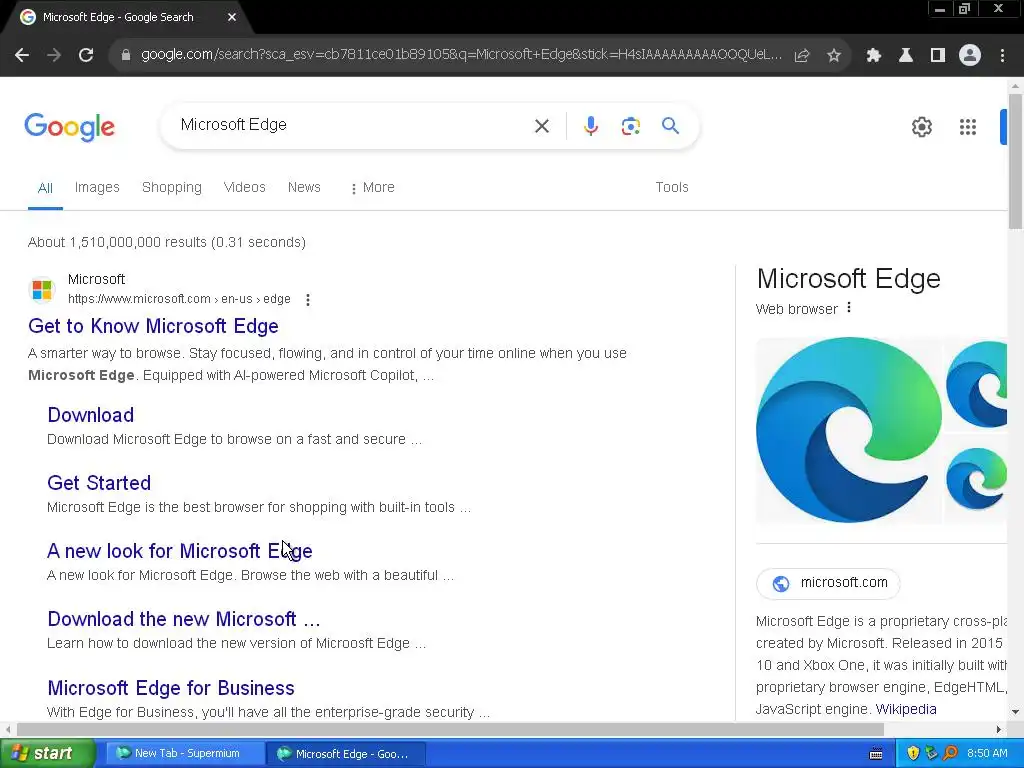The height and width of the screenshot is (768, 1024).
Task: Open the Download sitelink
Action: click(x=91, y=415)
